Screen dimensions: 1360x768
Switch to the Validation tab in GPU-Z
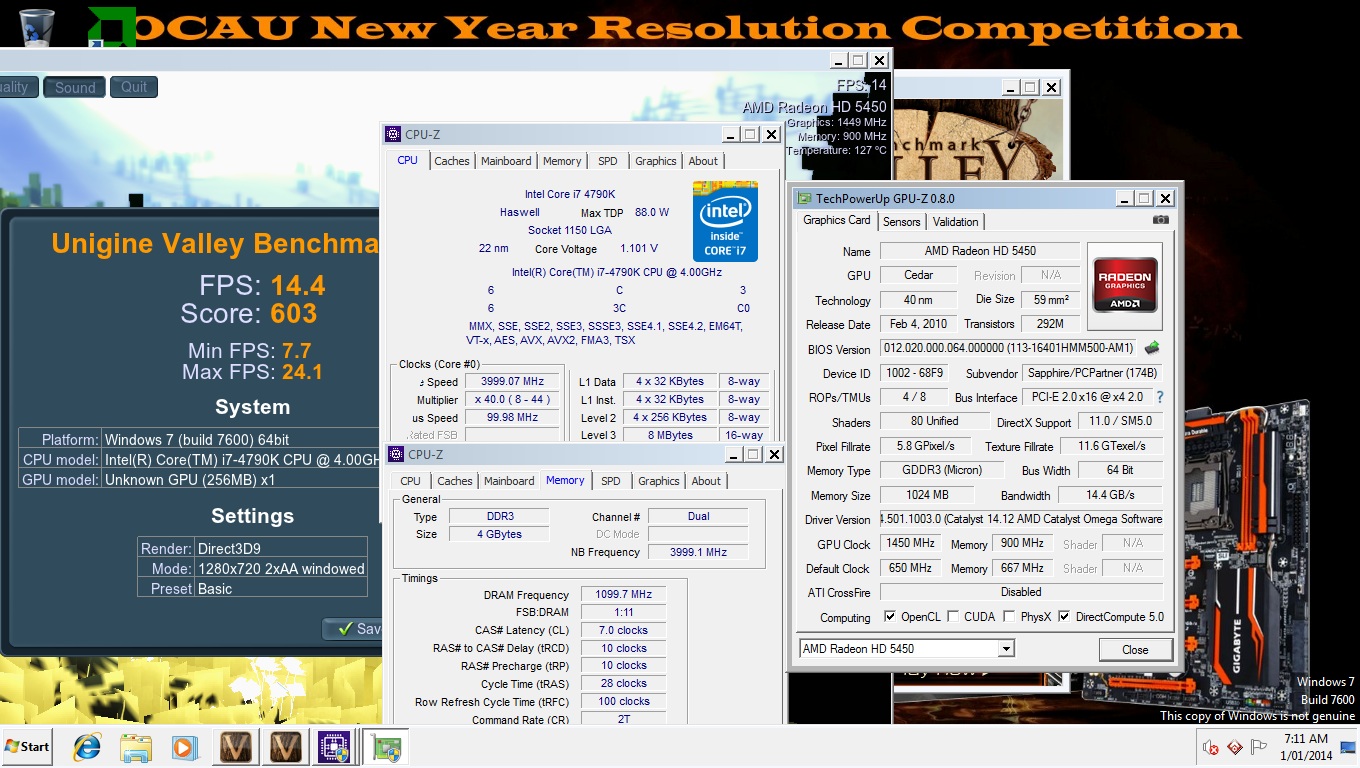pyautogui.click(x=955, y=221)
